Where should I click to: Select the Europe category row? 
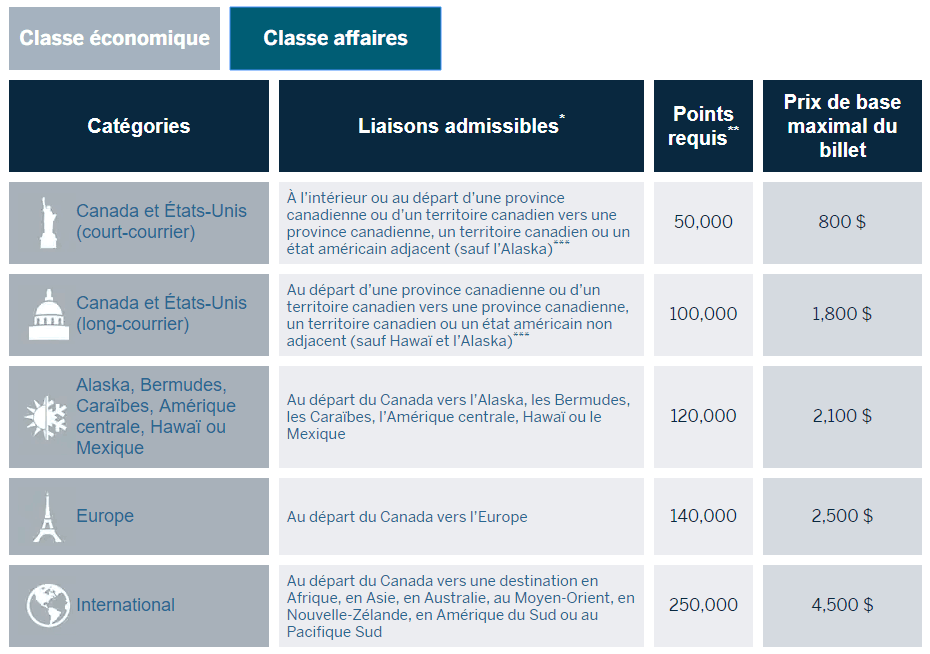(106, 516)
